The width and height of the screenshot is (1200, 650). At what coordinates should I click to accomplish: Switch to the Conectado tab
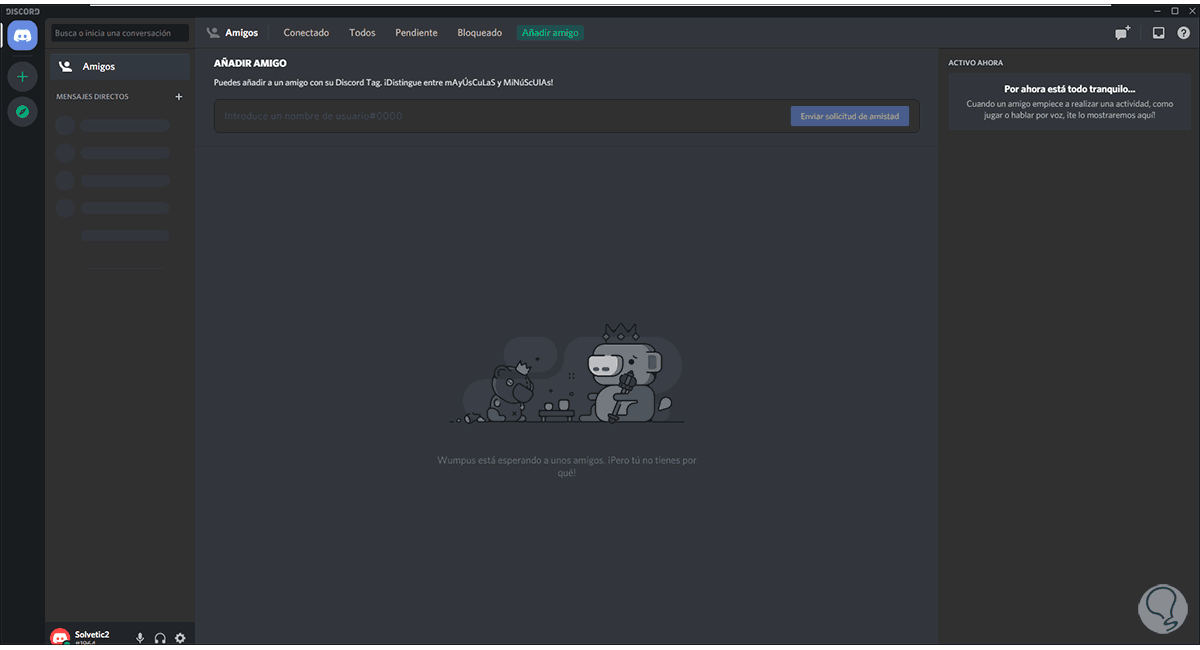306,33
